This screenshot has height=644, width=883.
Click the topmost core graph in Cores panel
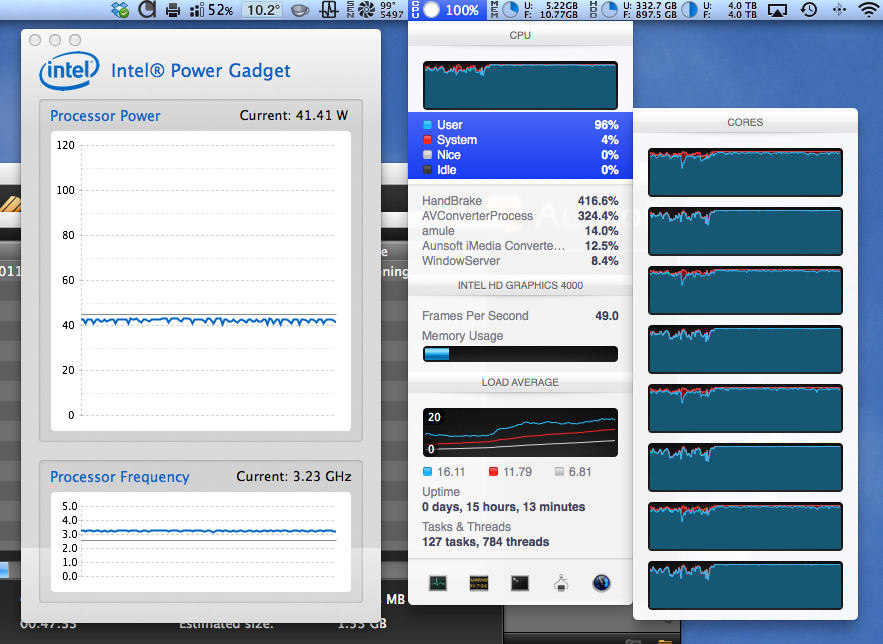click(745, 172)
